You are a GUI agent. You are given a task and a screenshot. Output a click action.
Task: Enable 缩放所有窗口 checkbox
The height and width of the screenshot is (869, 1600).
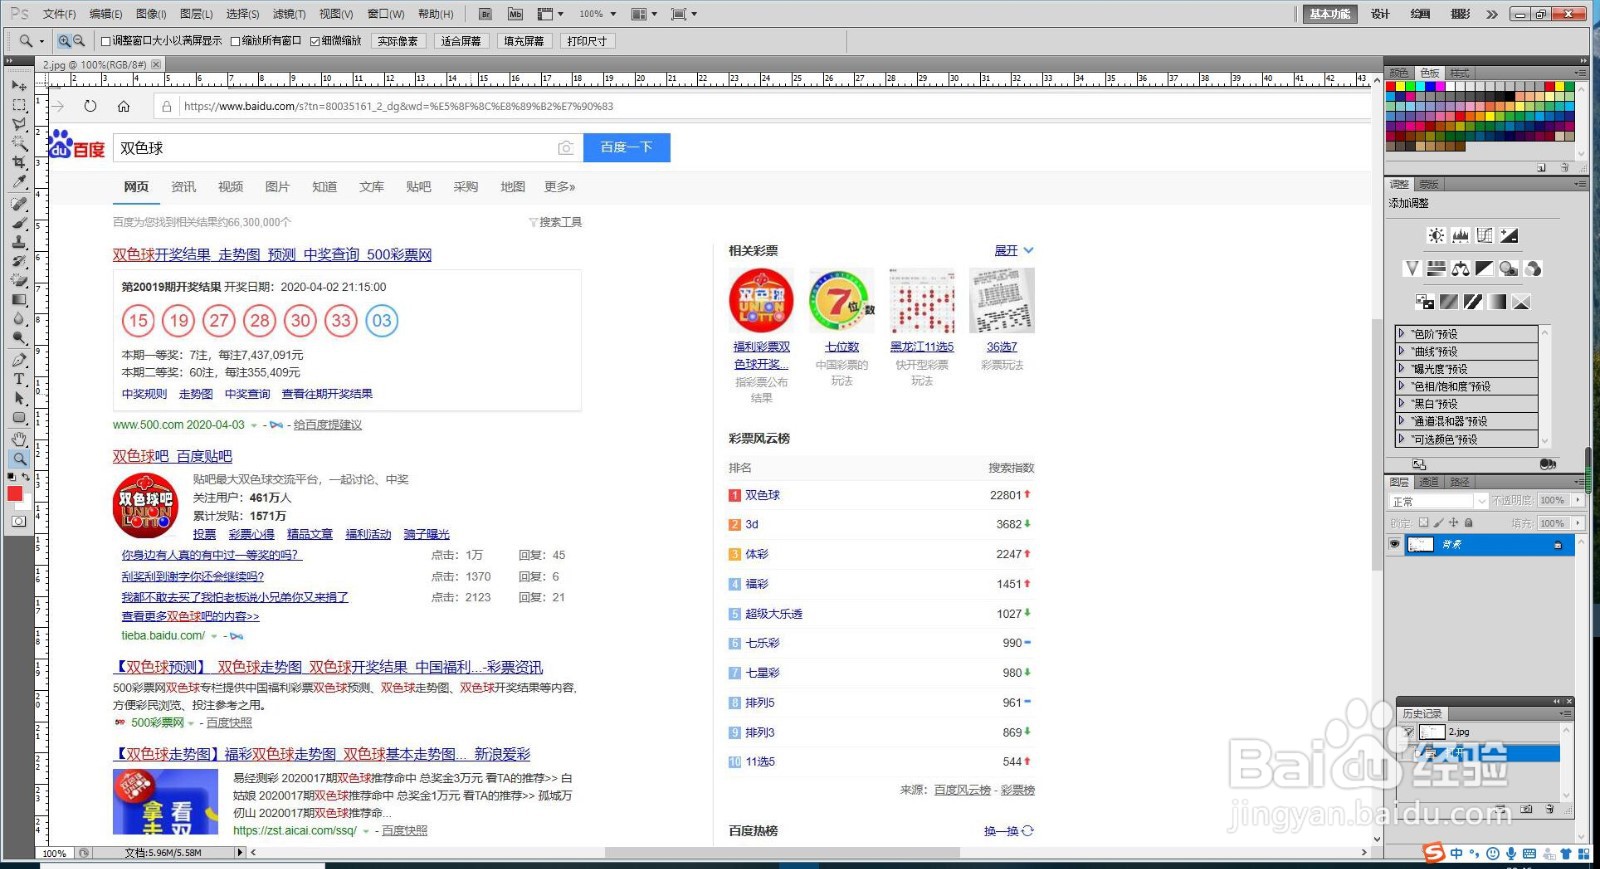coord(236,41)
